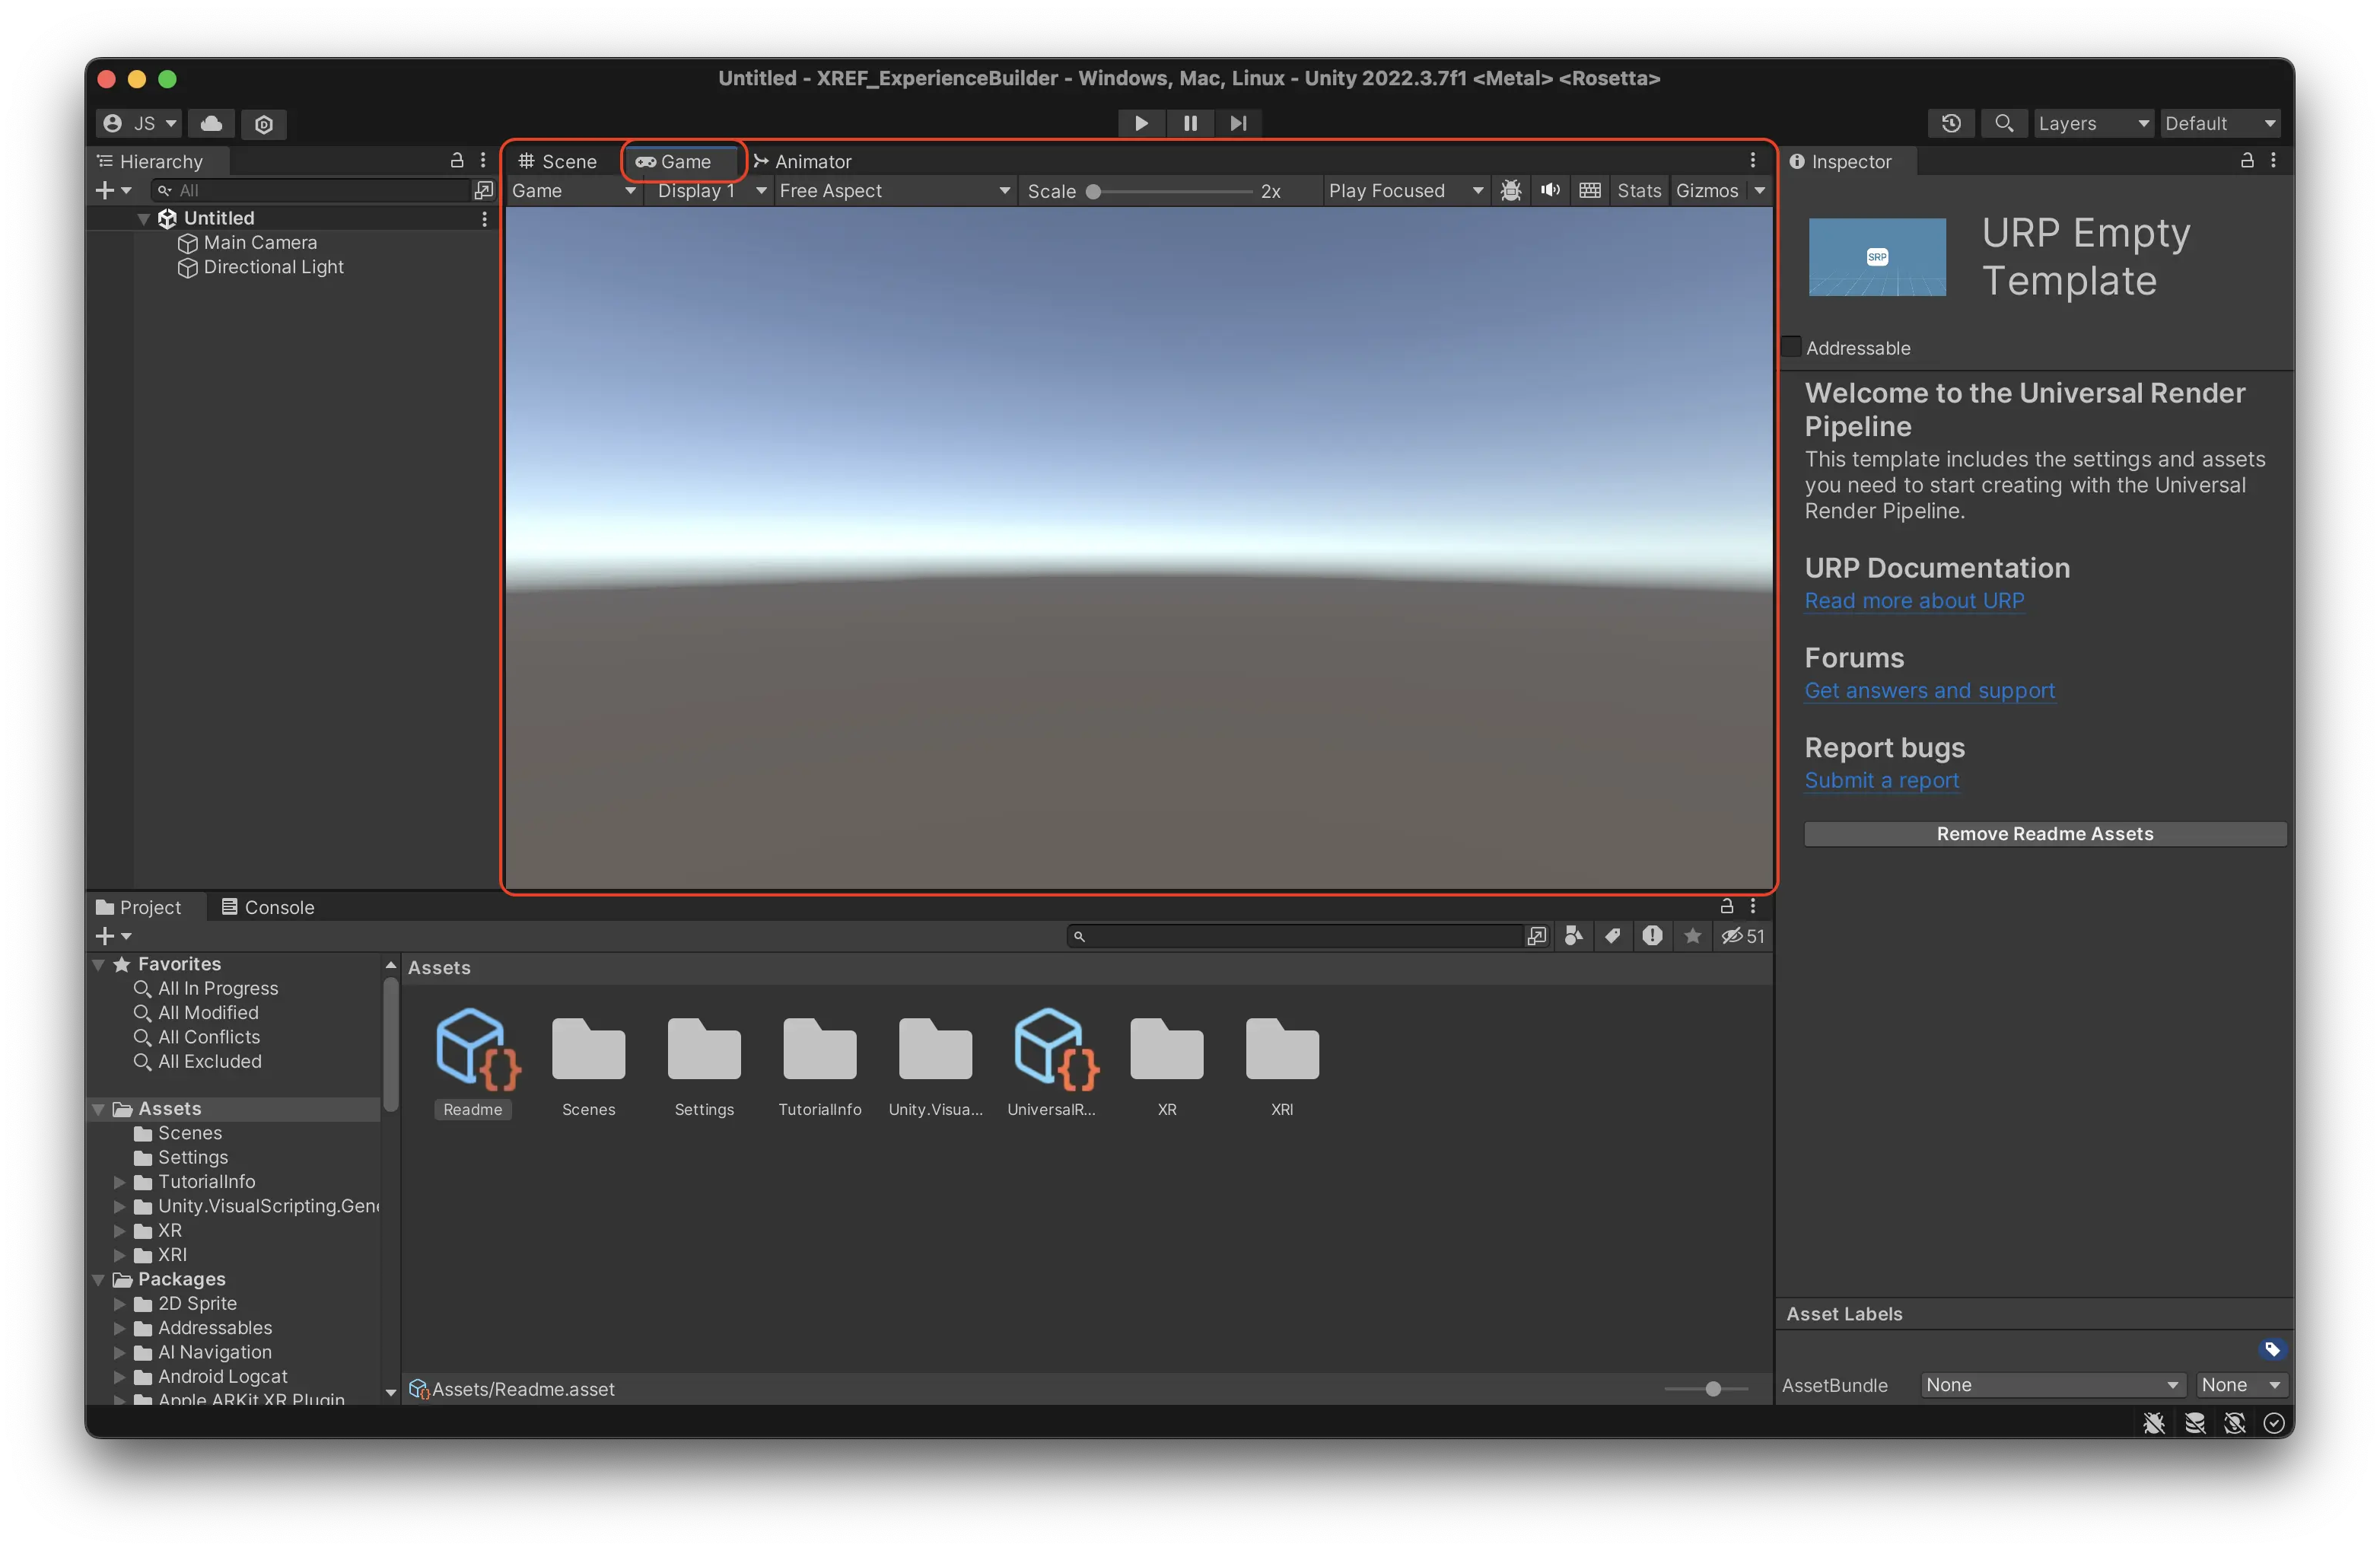Expand the TutorialInfo folder in the tree

click(119, 1182)
